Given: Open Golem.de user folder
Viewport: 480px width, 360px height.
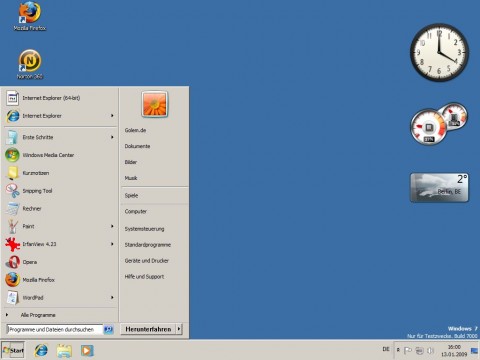Looking at the screenshot, I should coord(135,130).
